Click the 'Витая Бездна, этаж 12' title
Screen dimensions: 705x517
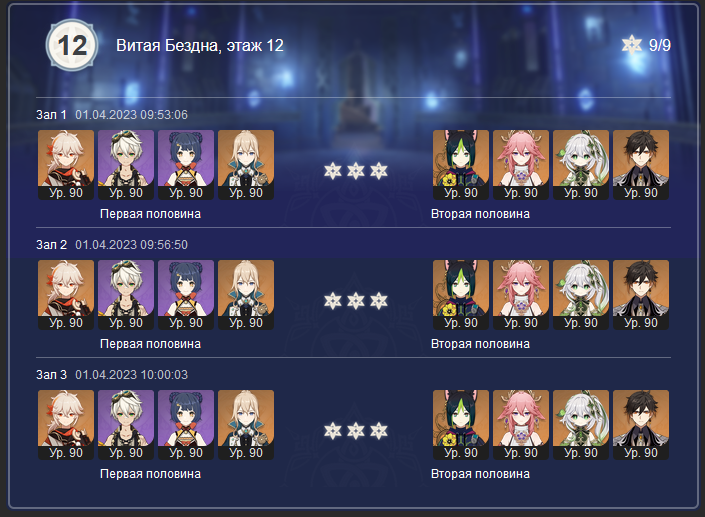point(200,45)
